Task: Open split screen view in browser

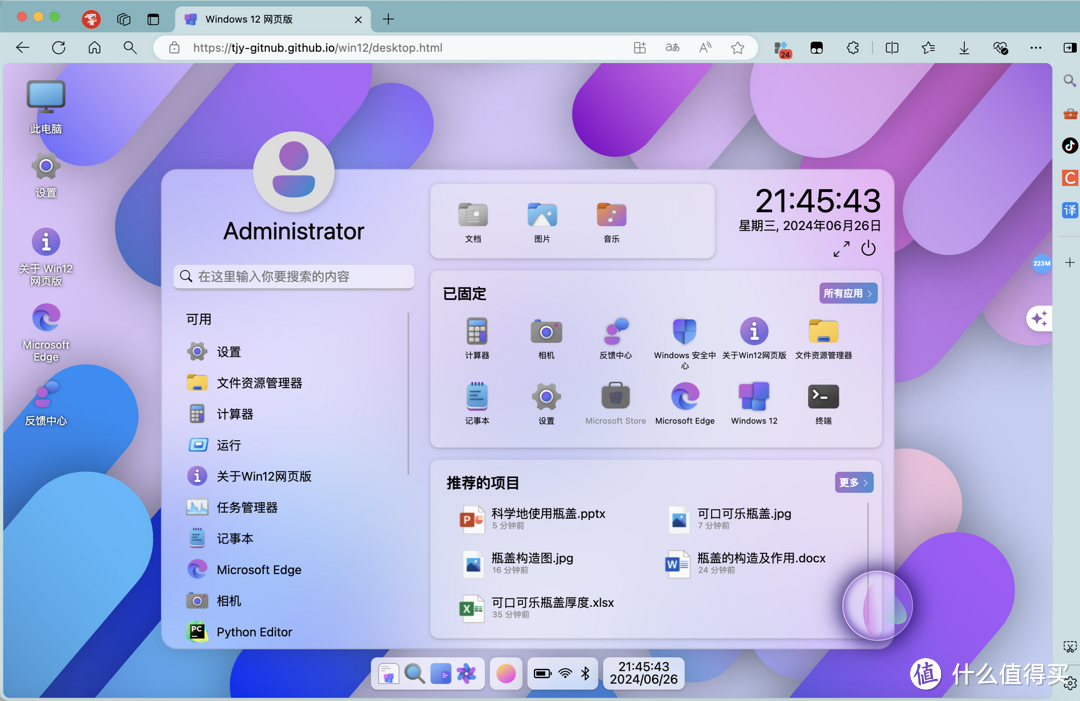Action: click(x=892, y=48)
